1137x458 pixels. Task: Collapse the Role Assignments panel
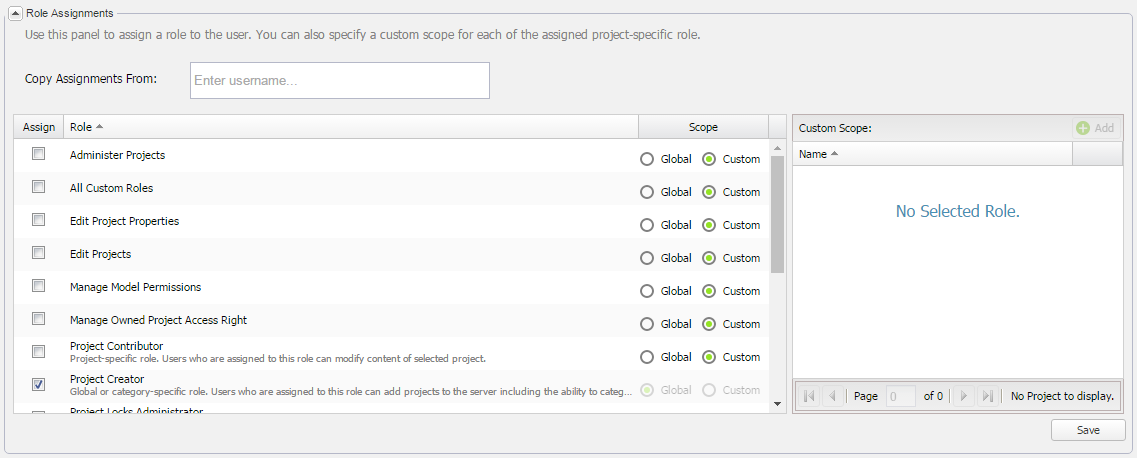click(15, 13)
